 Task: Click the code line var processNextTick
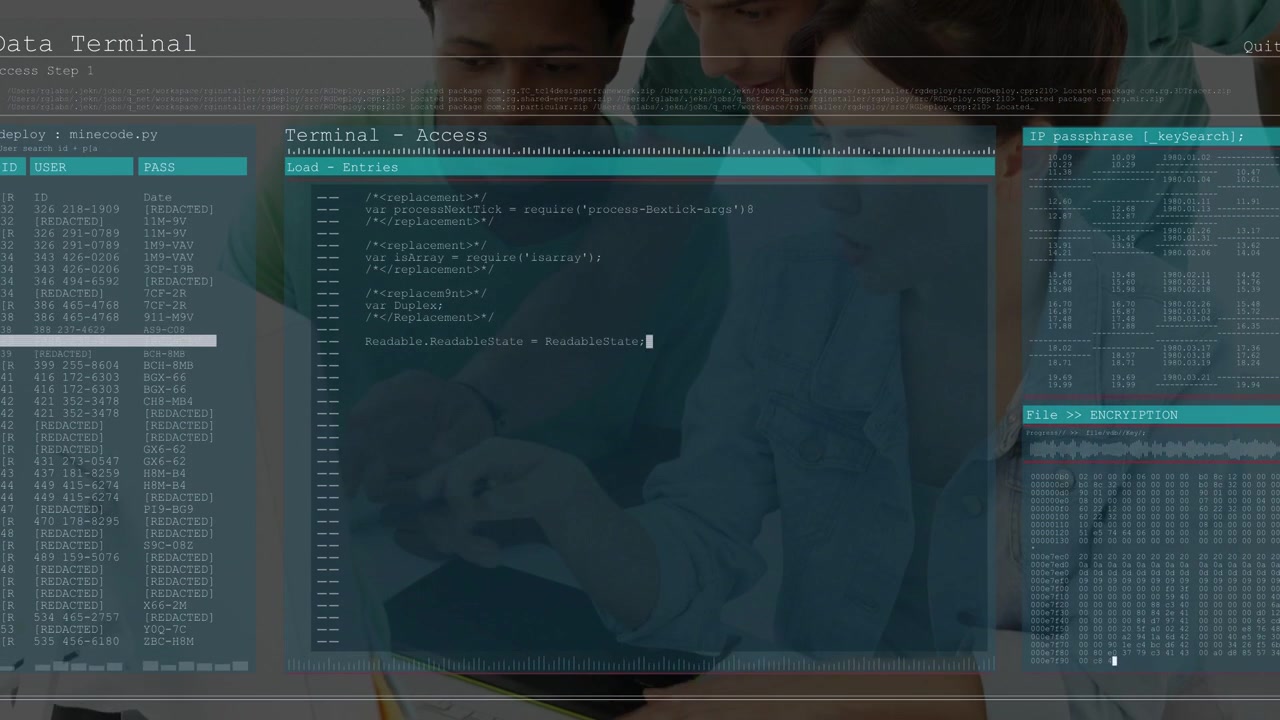[559, 209]
